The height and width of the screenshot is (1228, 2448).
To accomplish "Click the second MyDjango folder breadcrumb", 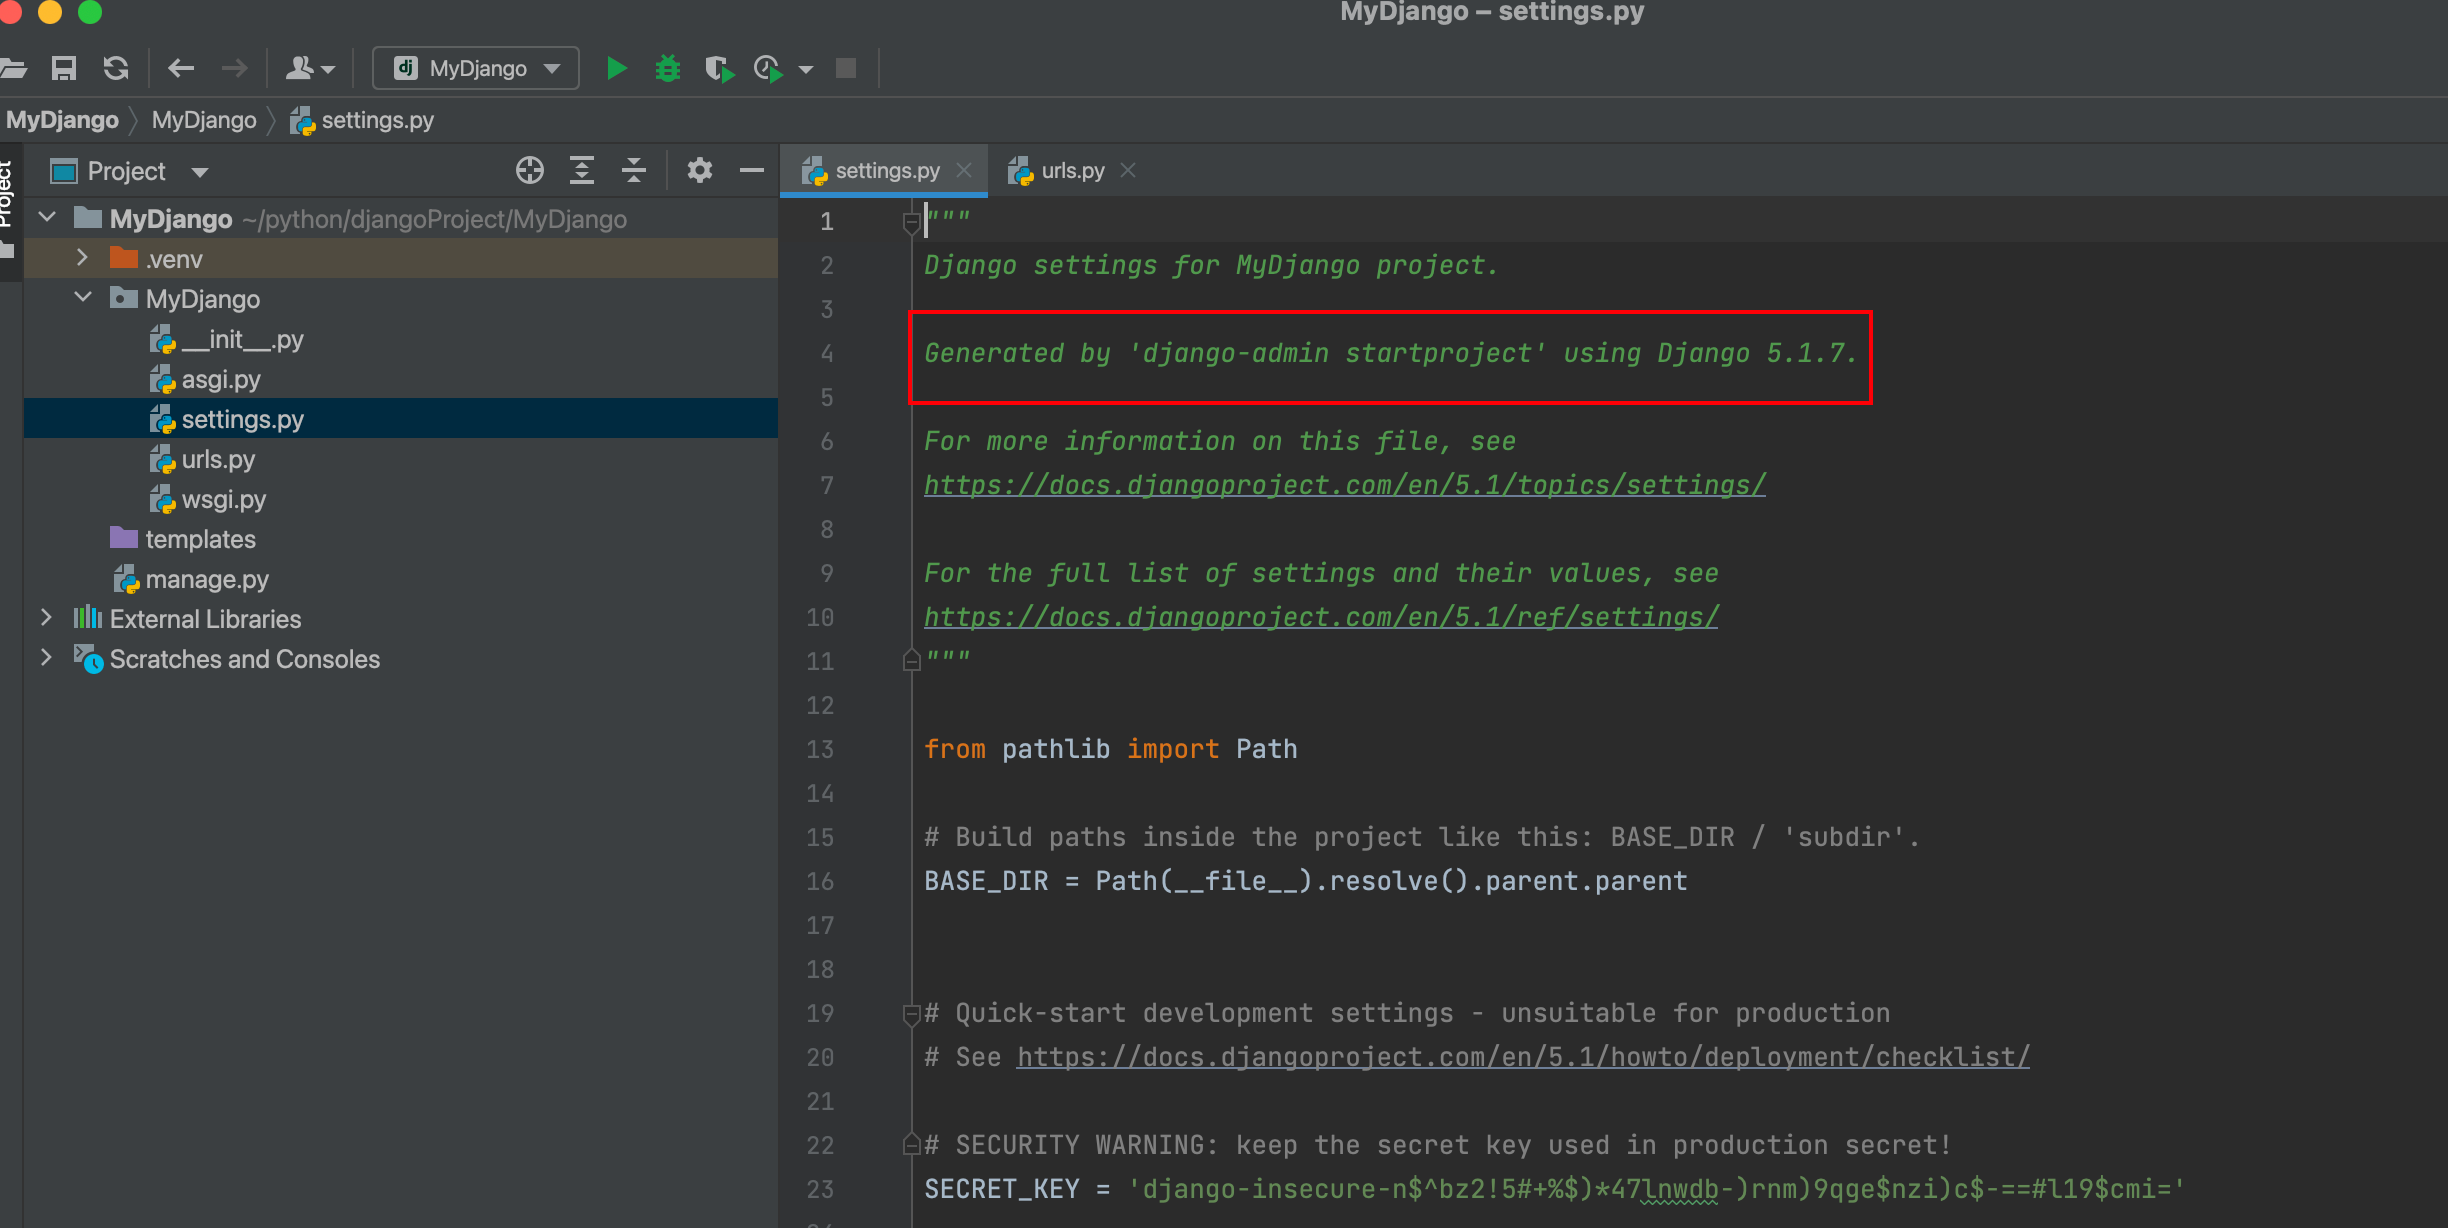I will [x=204, y=120].
